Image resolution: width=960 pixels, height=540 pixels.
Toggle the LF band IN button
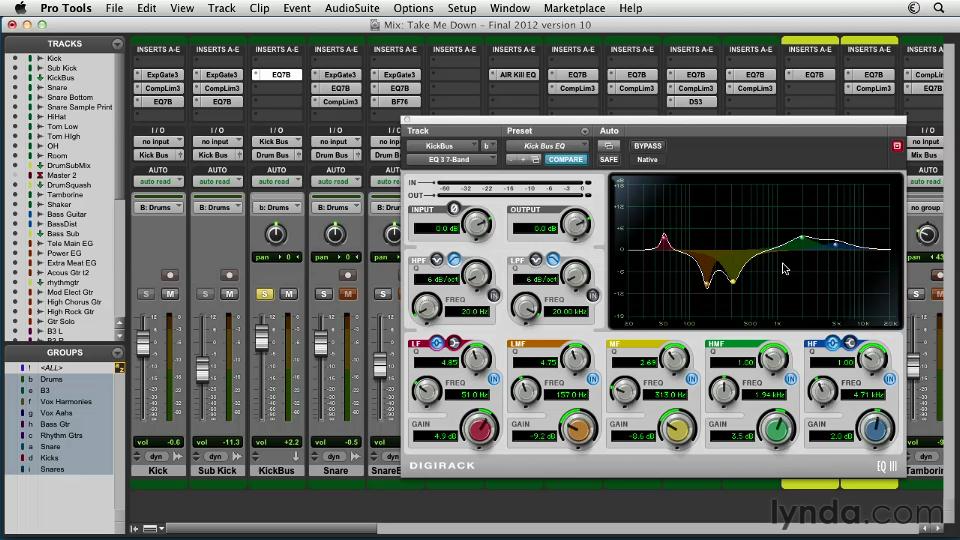(493, 379)
